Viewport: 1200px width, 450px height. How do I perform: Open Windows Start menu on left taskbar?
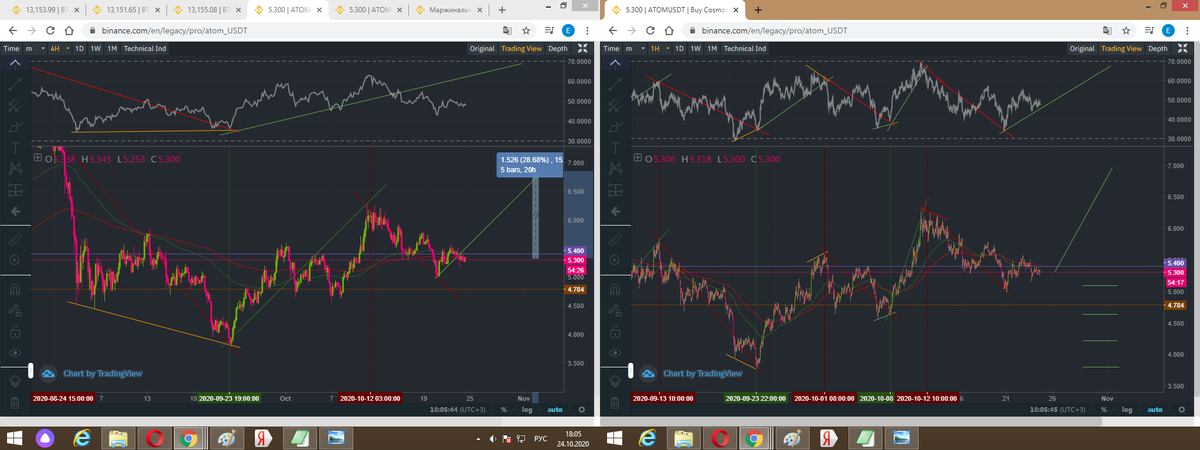[14, 439]
